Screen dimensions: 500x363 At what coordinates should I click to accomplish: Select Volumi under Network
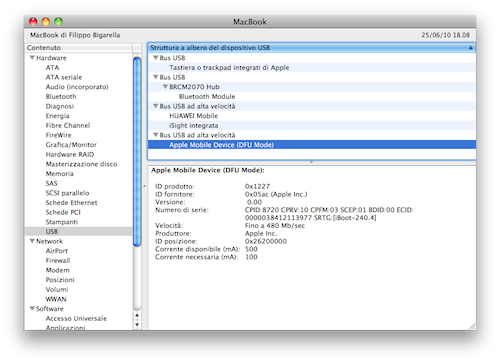[57, 289]
